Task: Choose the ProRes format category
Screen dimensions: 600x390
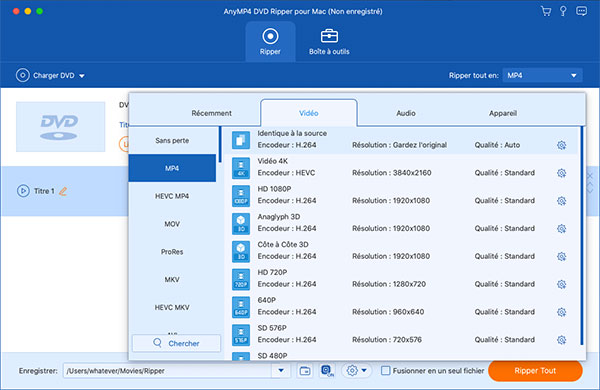Action: click(x=172, y=252)
